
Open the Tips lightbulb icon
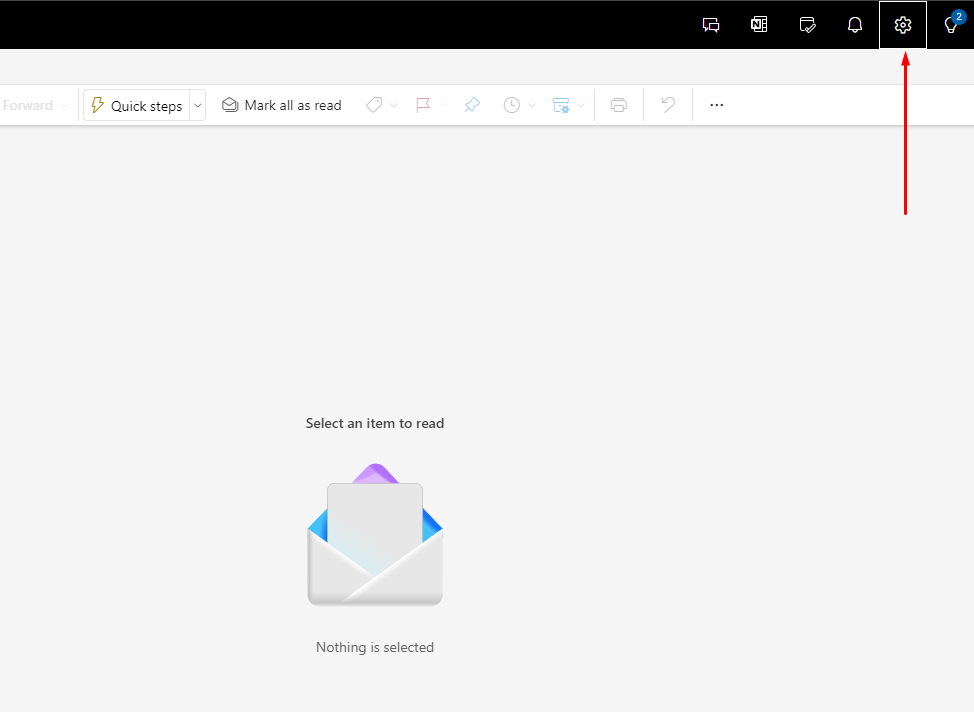(951, 25)
